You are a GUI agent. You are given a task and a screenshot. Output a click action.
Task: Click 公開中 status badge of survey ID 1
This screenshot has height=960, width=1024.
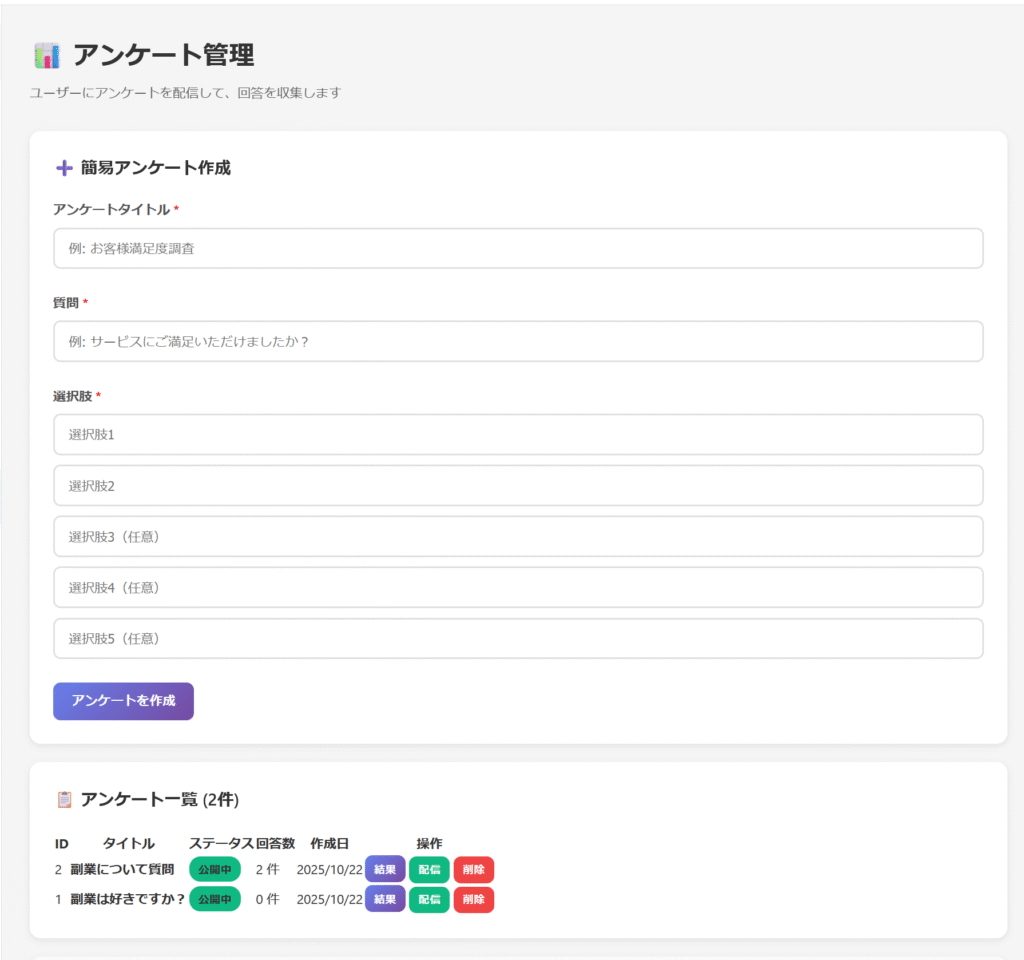click(x=215, y=900)
